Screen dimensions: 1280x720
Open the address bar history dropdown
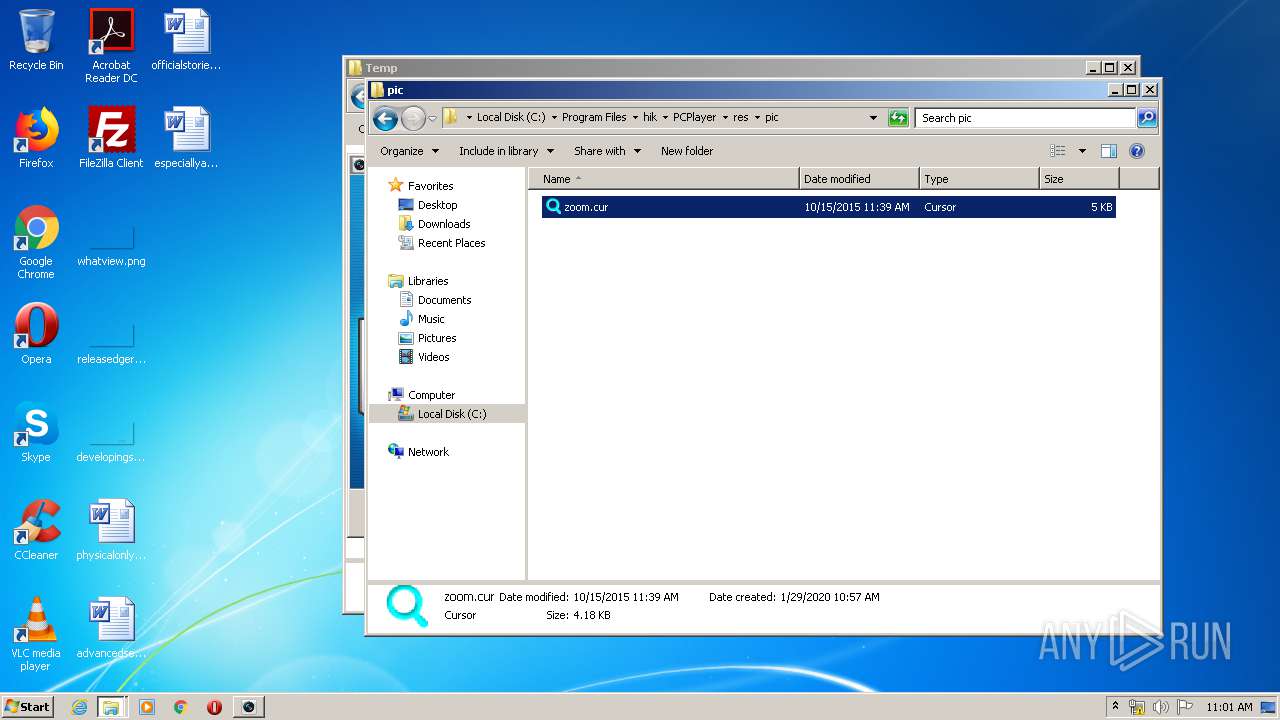873,118
